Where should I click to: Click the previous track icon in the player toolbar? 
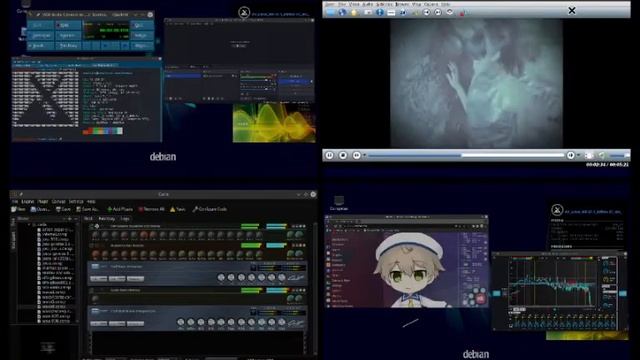click(x=427, y=12)
